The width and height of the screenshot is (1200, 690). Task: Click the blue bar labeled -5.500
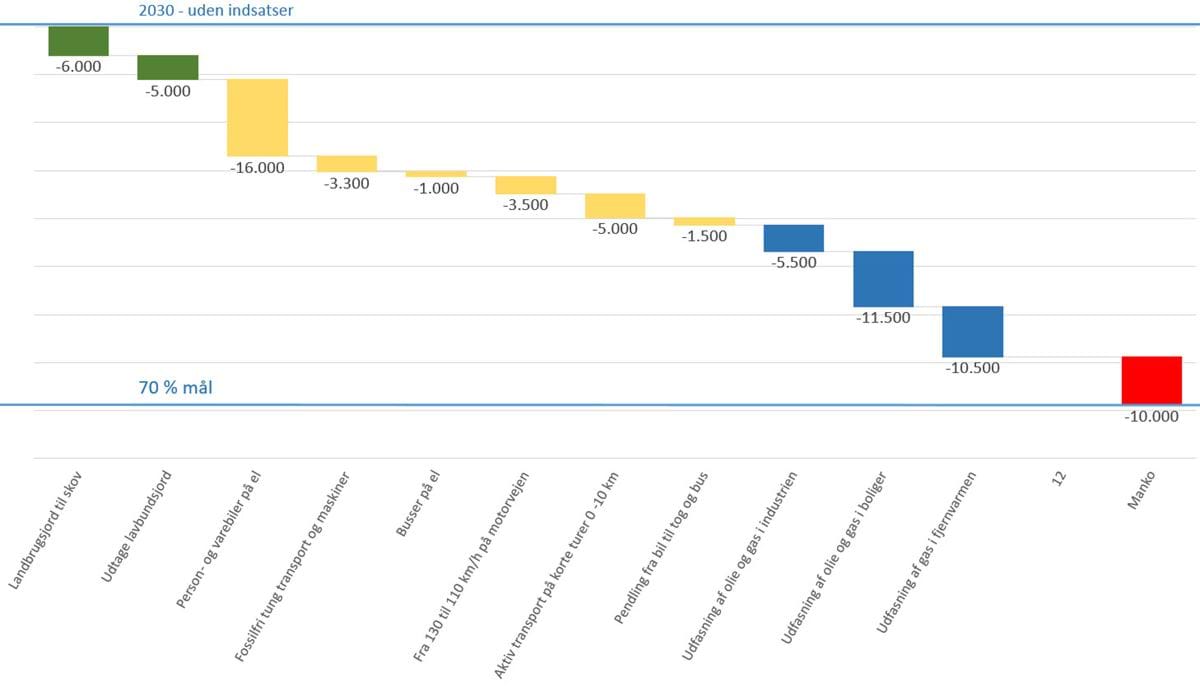click(x=793, y=238)
